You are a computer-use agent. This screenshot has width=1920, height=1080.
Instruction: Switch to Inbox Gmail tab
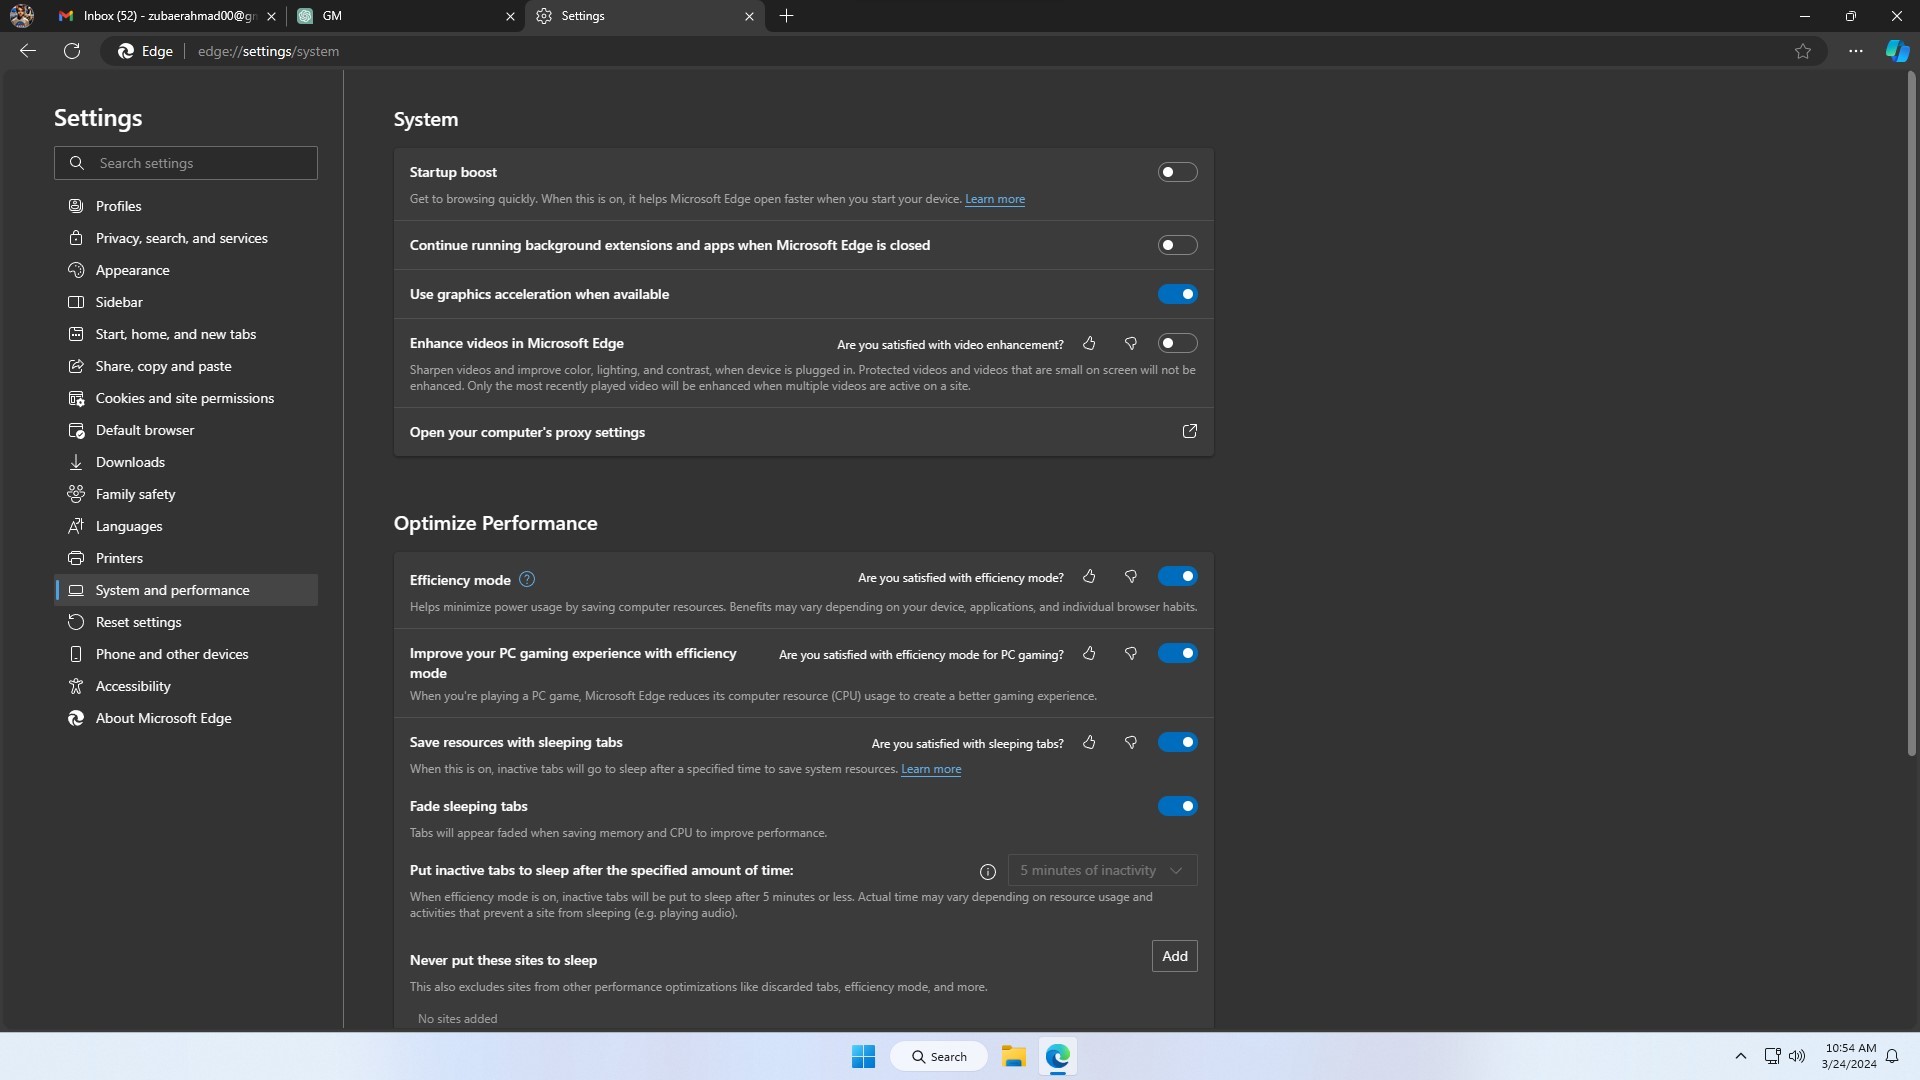click(165, 16)
